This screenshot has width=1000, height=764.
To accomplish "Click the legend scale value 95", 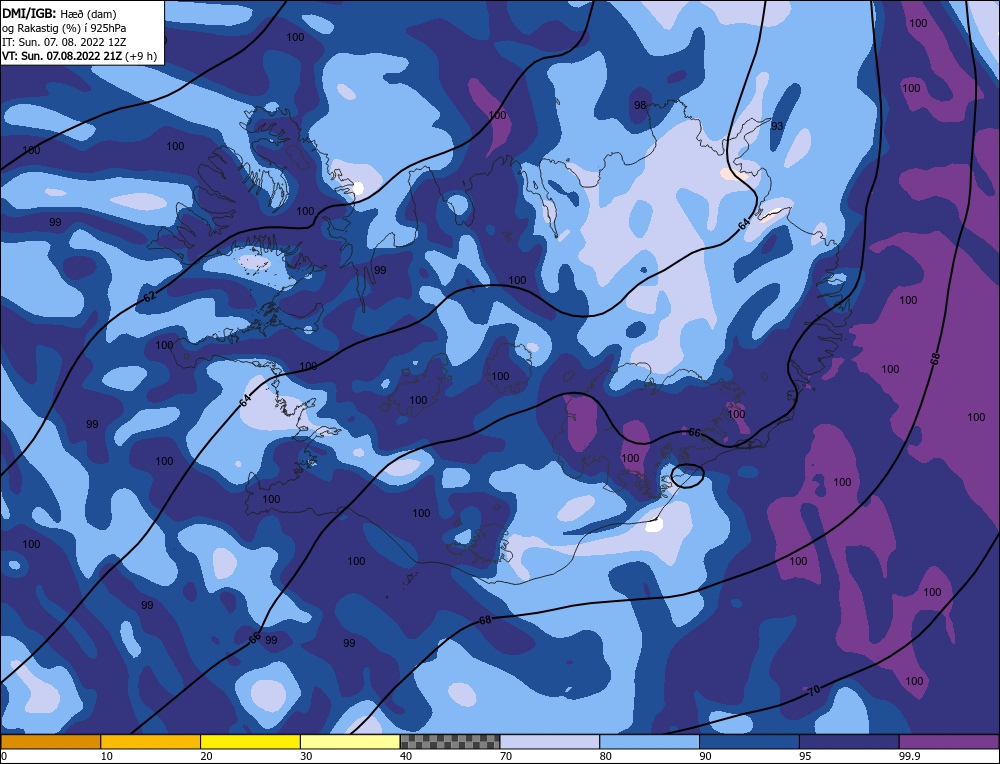I will pyautogui.click(x=805, y=757).
